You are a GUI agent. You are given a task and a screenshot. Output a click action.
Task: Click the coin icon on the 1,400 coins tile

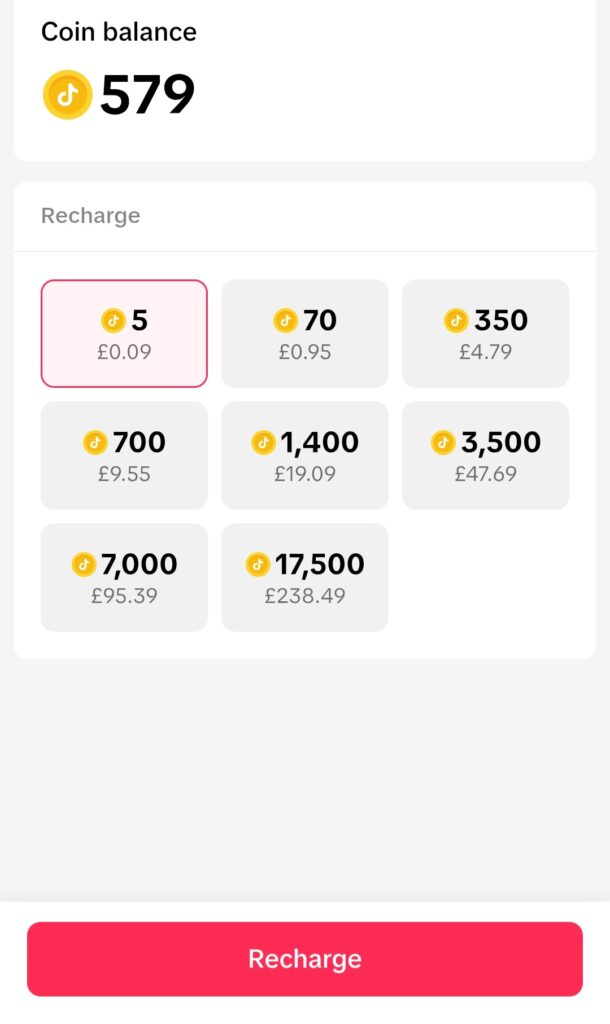(262, 442)
